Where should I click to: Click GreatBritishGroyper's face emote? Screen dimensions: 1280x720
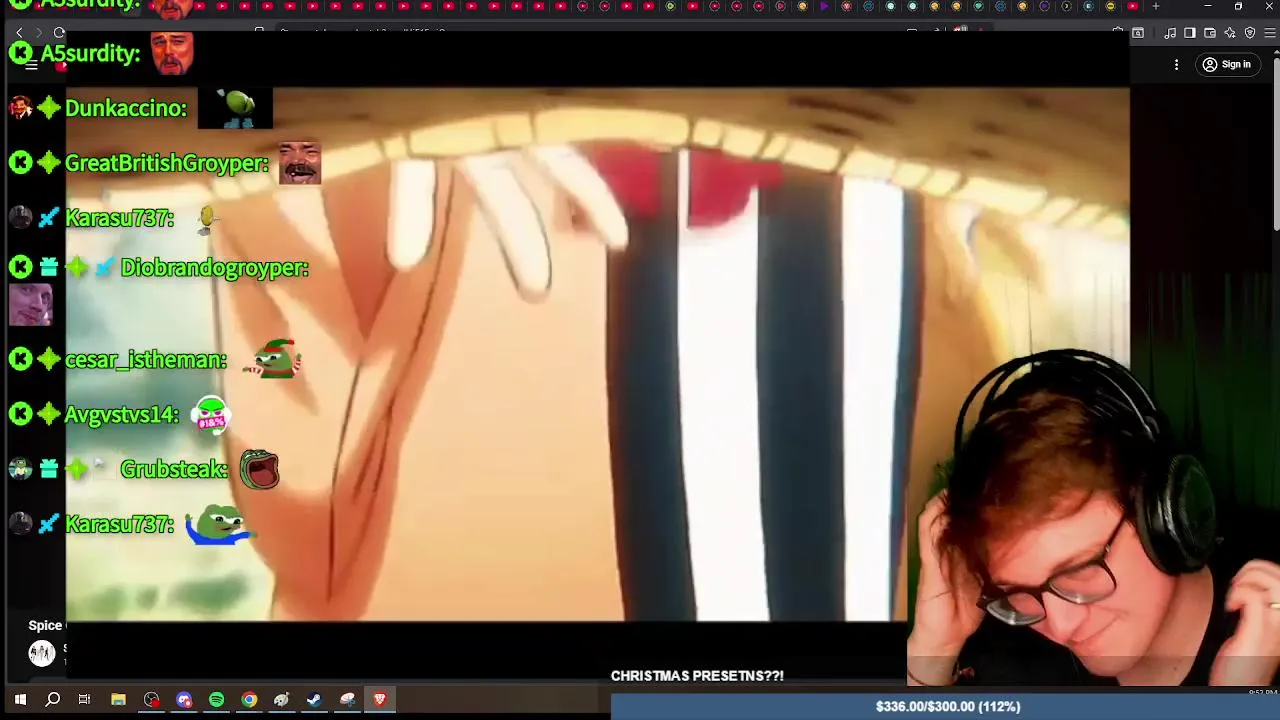[x=299, y=163]
